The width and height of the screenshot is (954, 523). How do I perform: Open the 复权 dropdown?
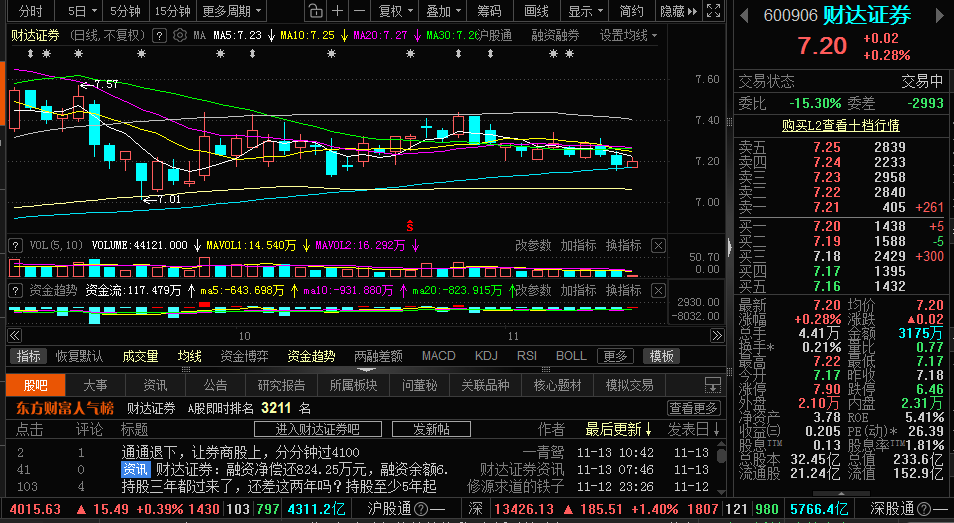(x=395, y=11)
